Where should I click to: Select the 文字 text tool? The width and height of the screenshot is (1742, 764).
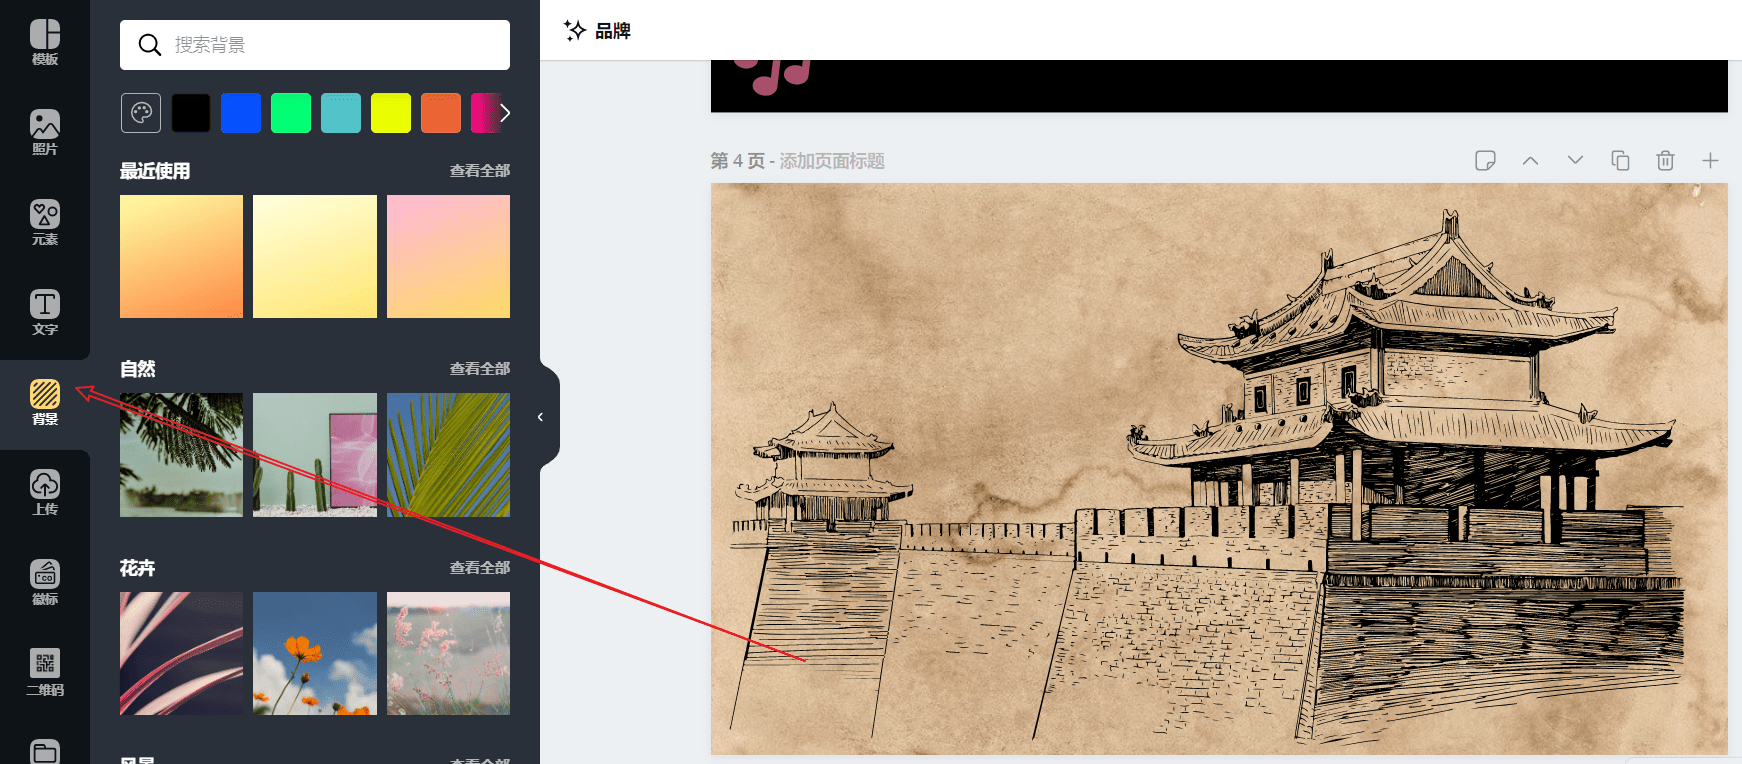point(45,313)
